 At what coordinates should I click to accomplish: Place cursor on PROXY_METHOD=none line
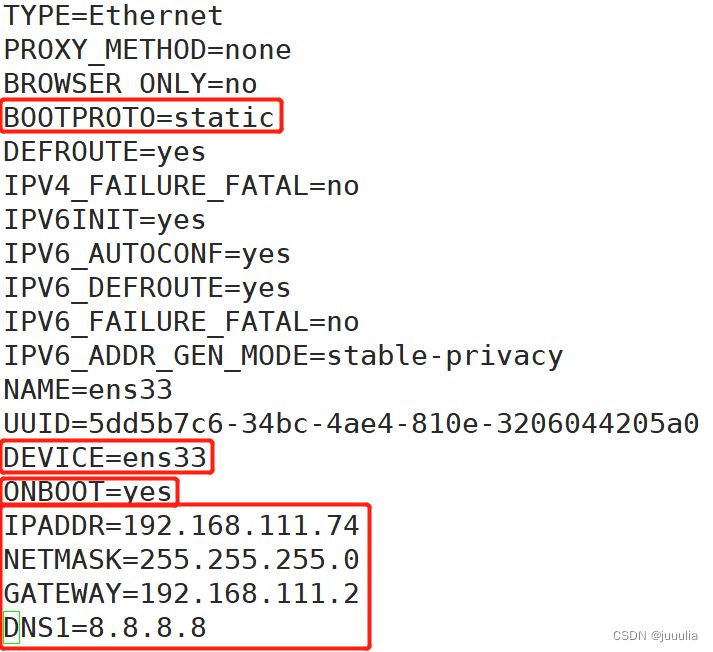click(x=147, y=50)
